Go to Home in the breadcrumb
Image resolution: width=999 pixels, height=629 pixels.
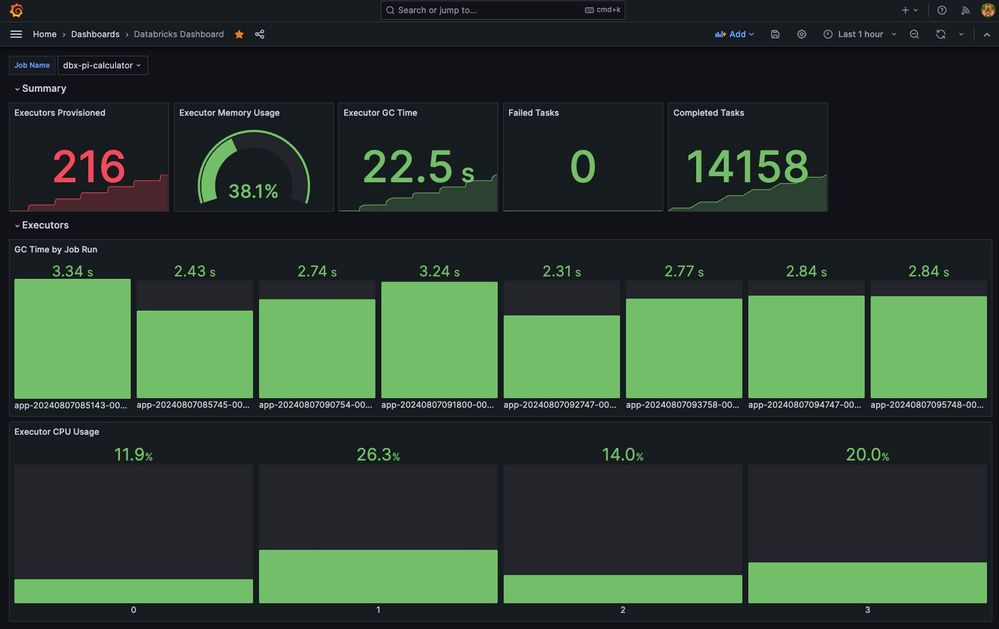(x=44, y=34)
